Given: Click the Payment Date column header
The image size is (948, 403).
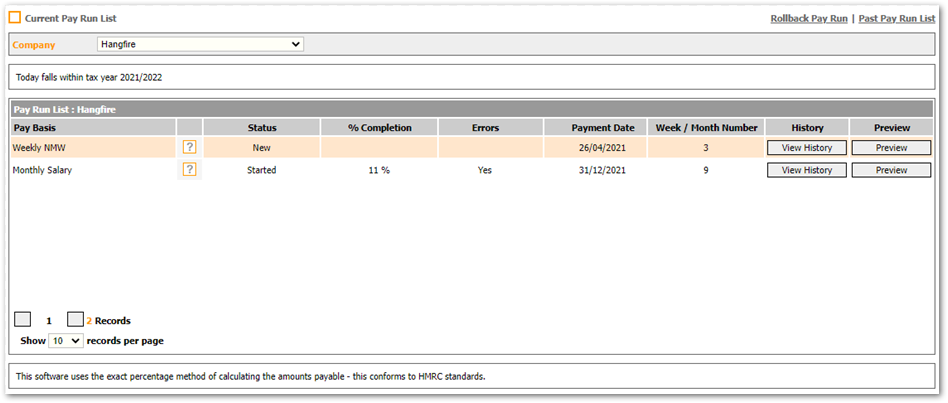Looking at the screenshot, I should 602,127.
